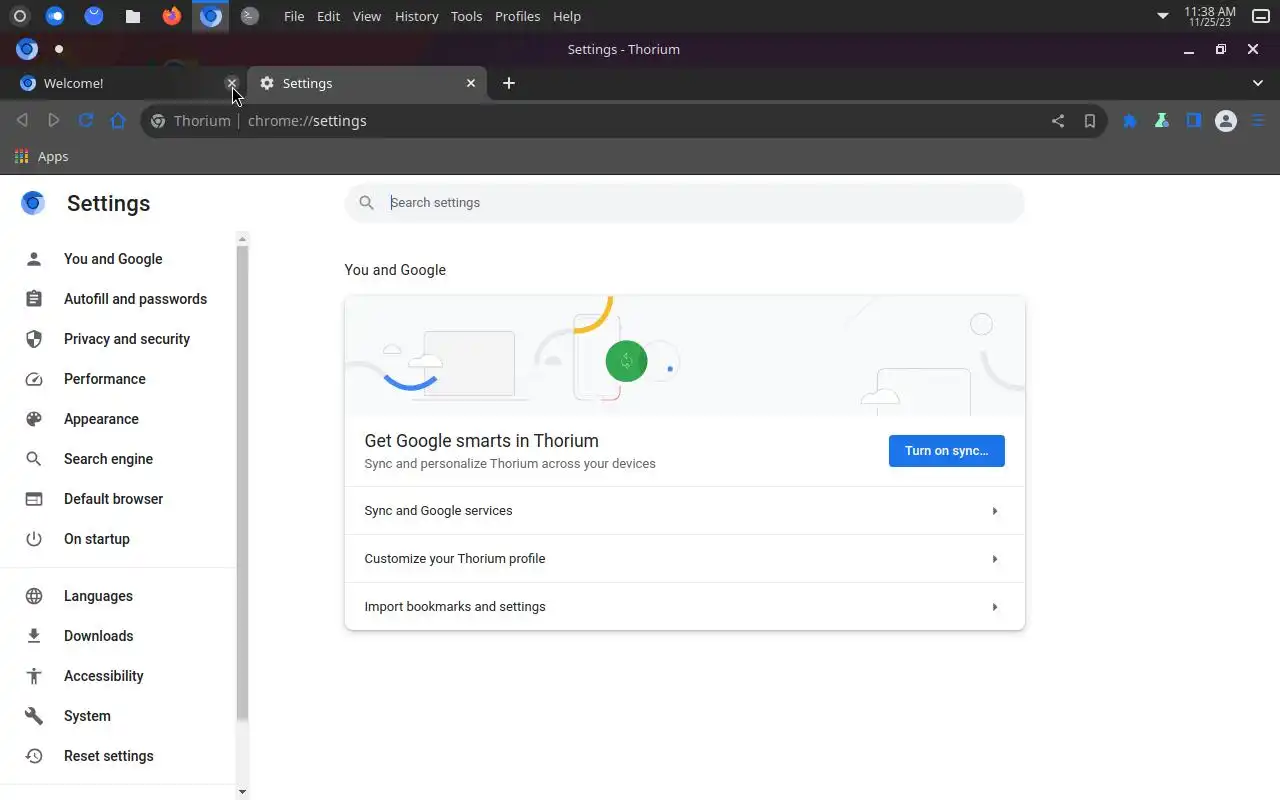Open the Edit menu
The height and width of the screenshot is (800, 1280).
(x=328, y=16)
